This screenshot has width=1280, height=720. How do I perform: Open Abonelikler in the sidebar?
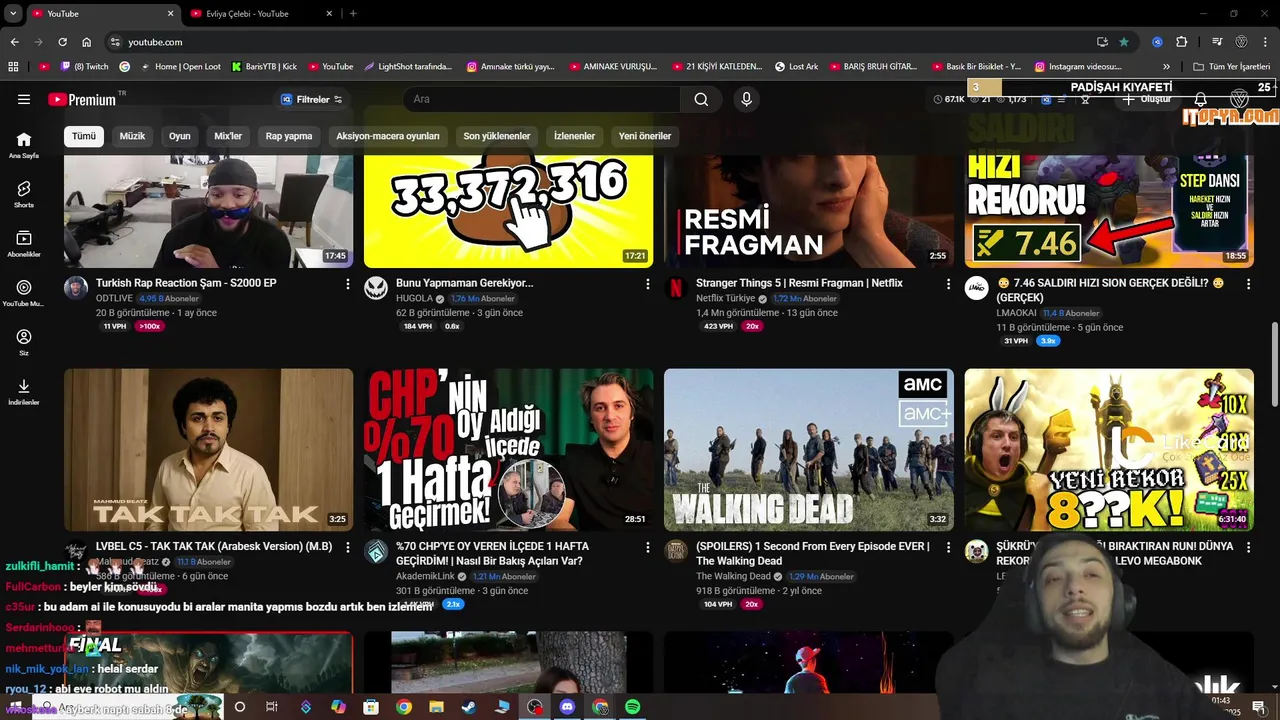point(24,244)
